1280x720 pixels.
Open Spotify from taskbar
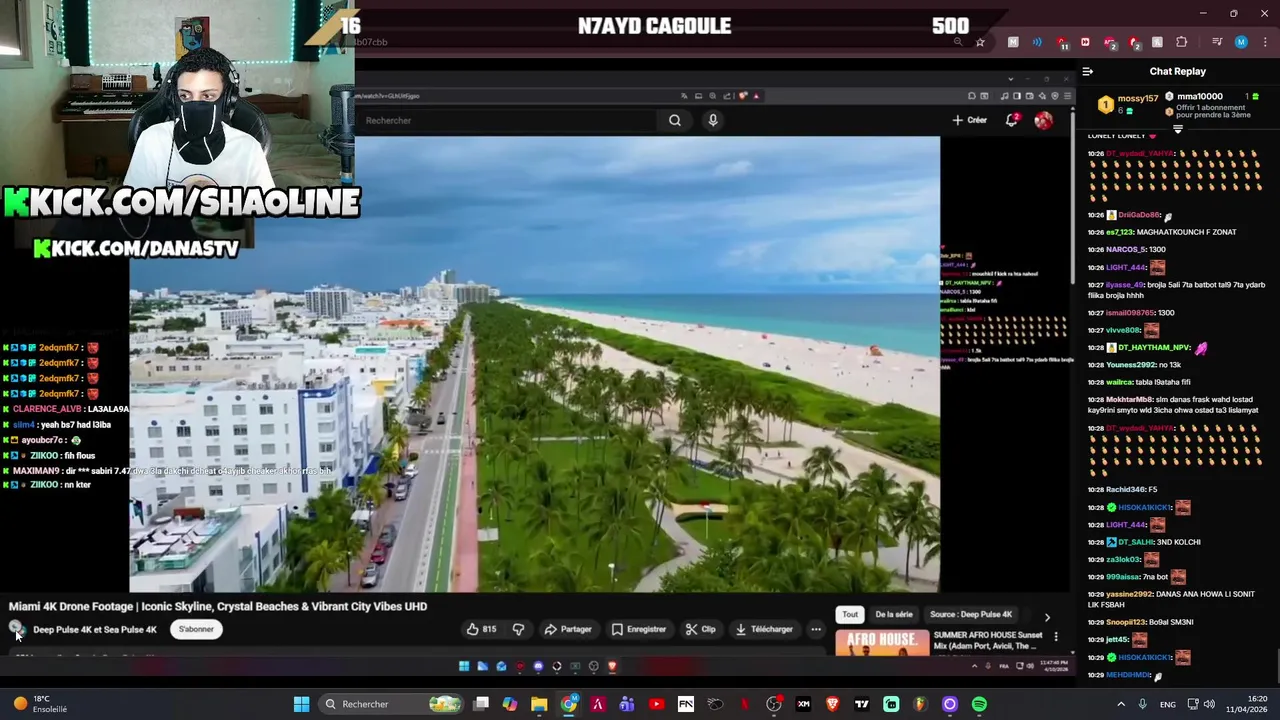[979, 704]
